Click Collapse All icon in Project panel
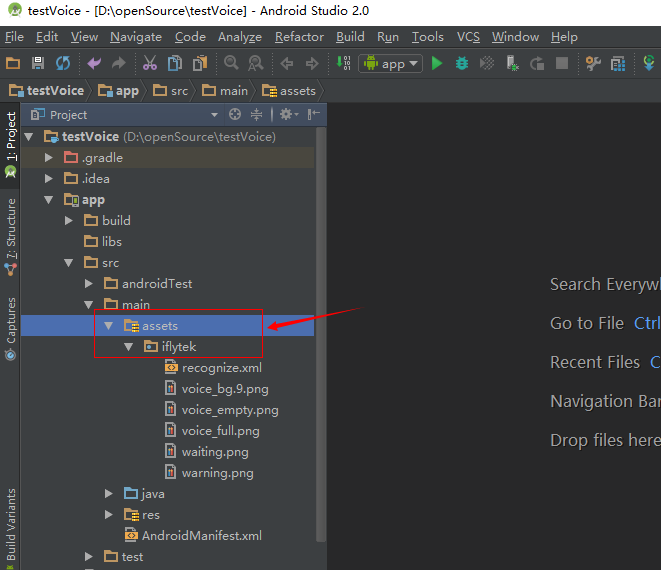The height and width of the screenshot is (570, 661). 256,114
